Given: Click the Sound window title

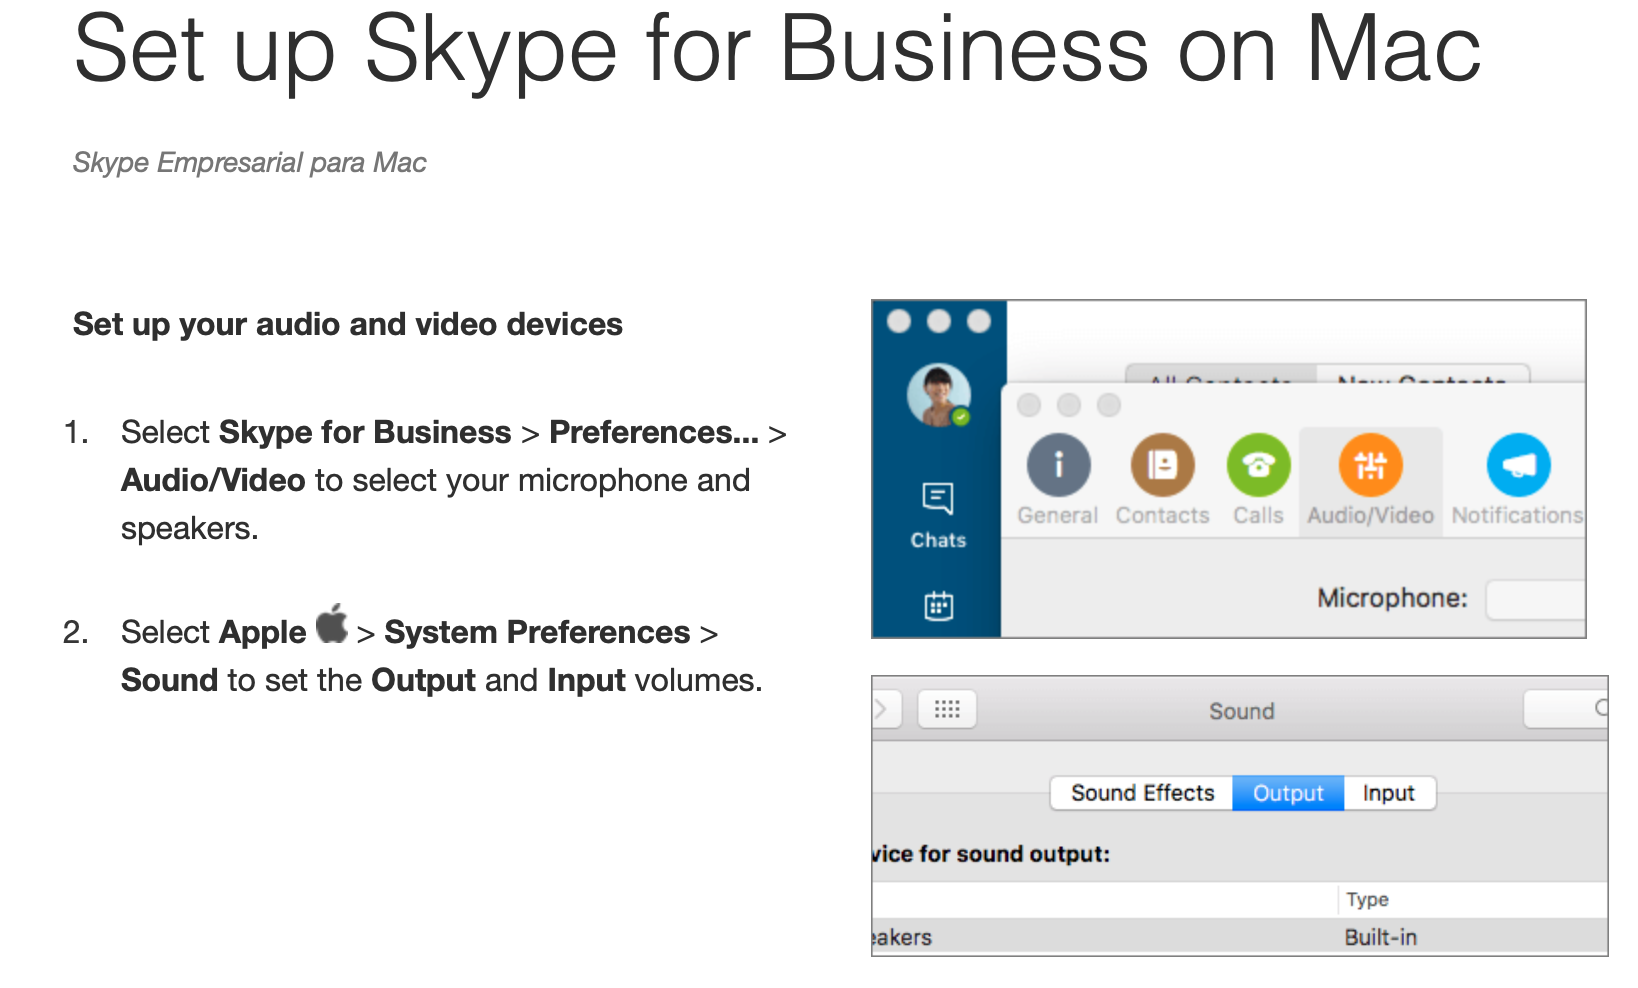Looking at the screenshot, I should point(1241,711).
